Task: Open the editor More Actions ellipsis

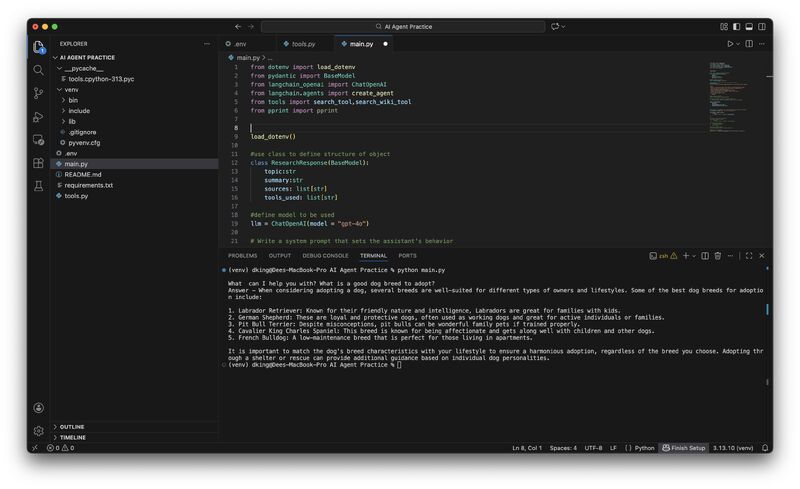Action: point(762,44)
